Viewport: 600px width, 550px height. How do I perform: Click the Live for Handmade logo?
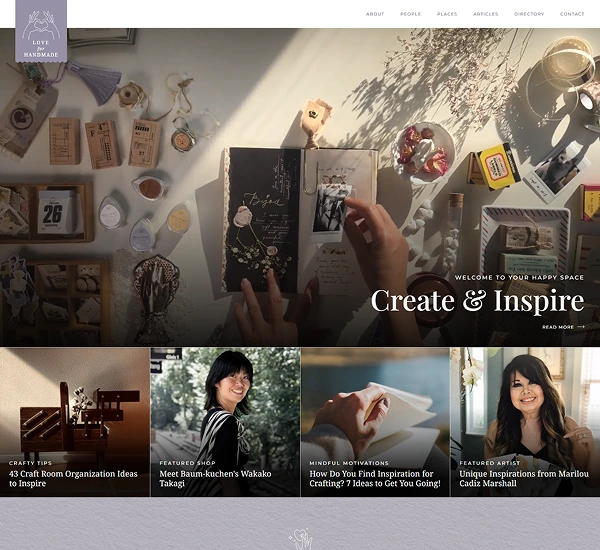point(41,31)
